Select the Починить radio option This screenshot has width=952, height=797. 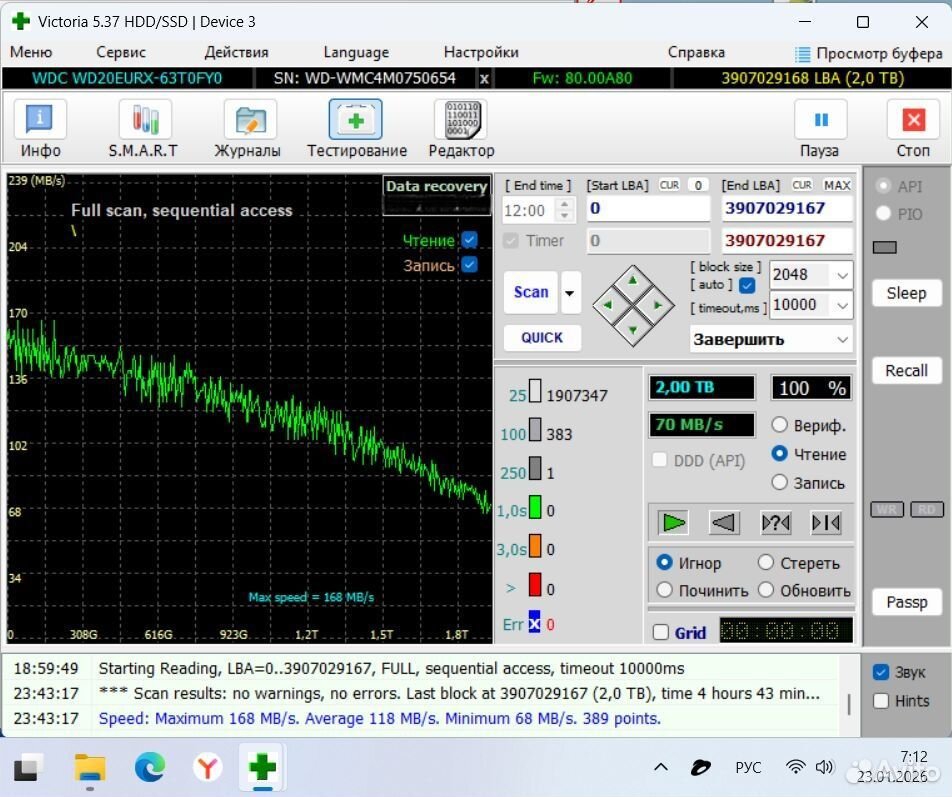[x=664, y=590]
